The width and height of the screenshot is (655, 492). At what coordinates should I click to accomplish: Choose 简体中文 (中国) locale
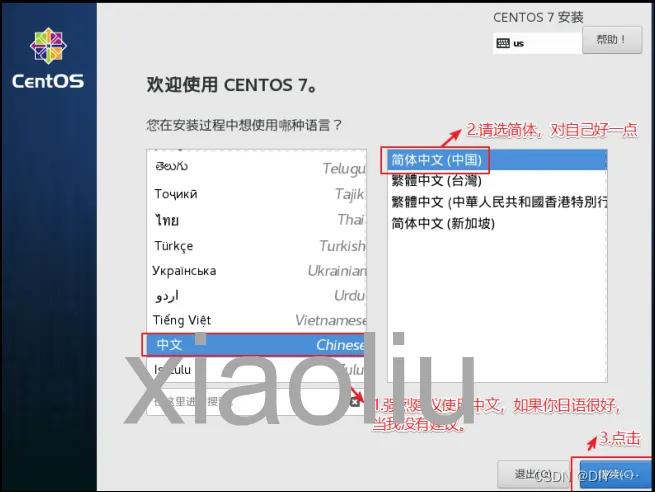[497, 160]
